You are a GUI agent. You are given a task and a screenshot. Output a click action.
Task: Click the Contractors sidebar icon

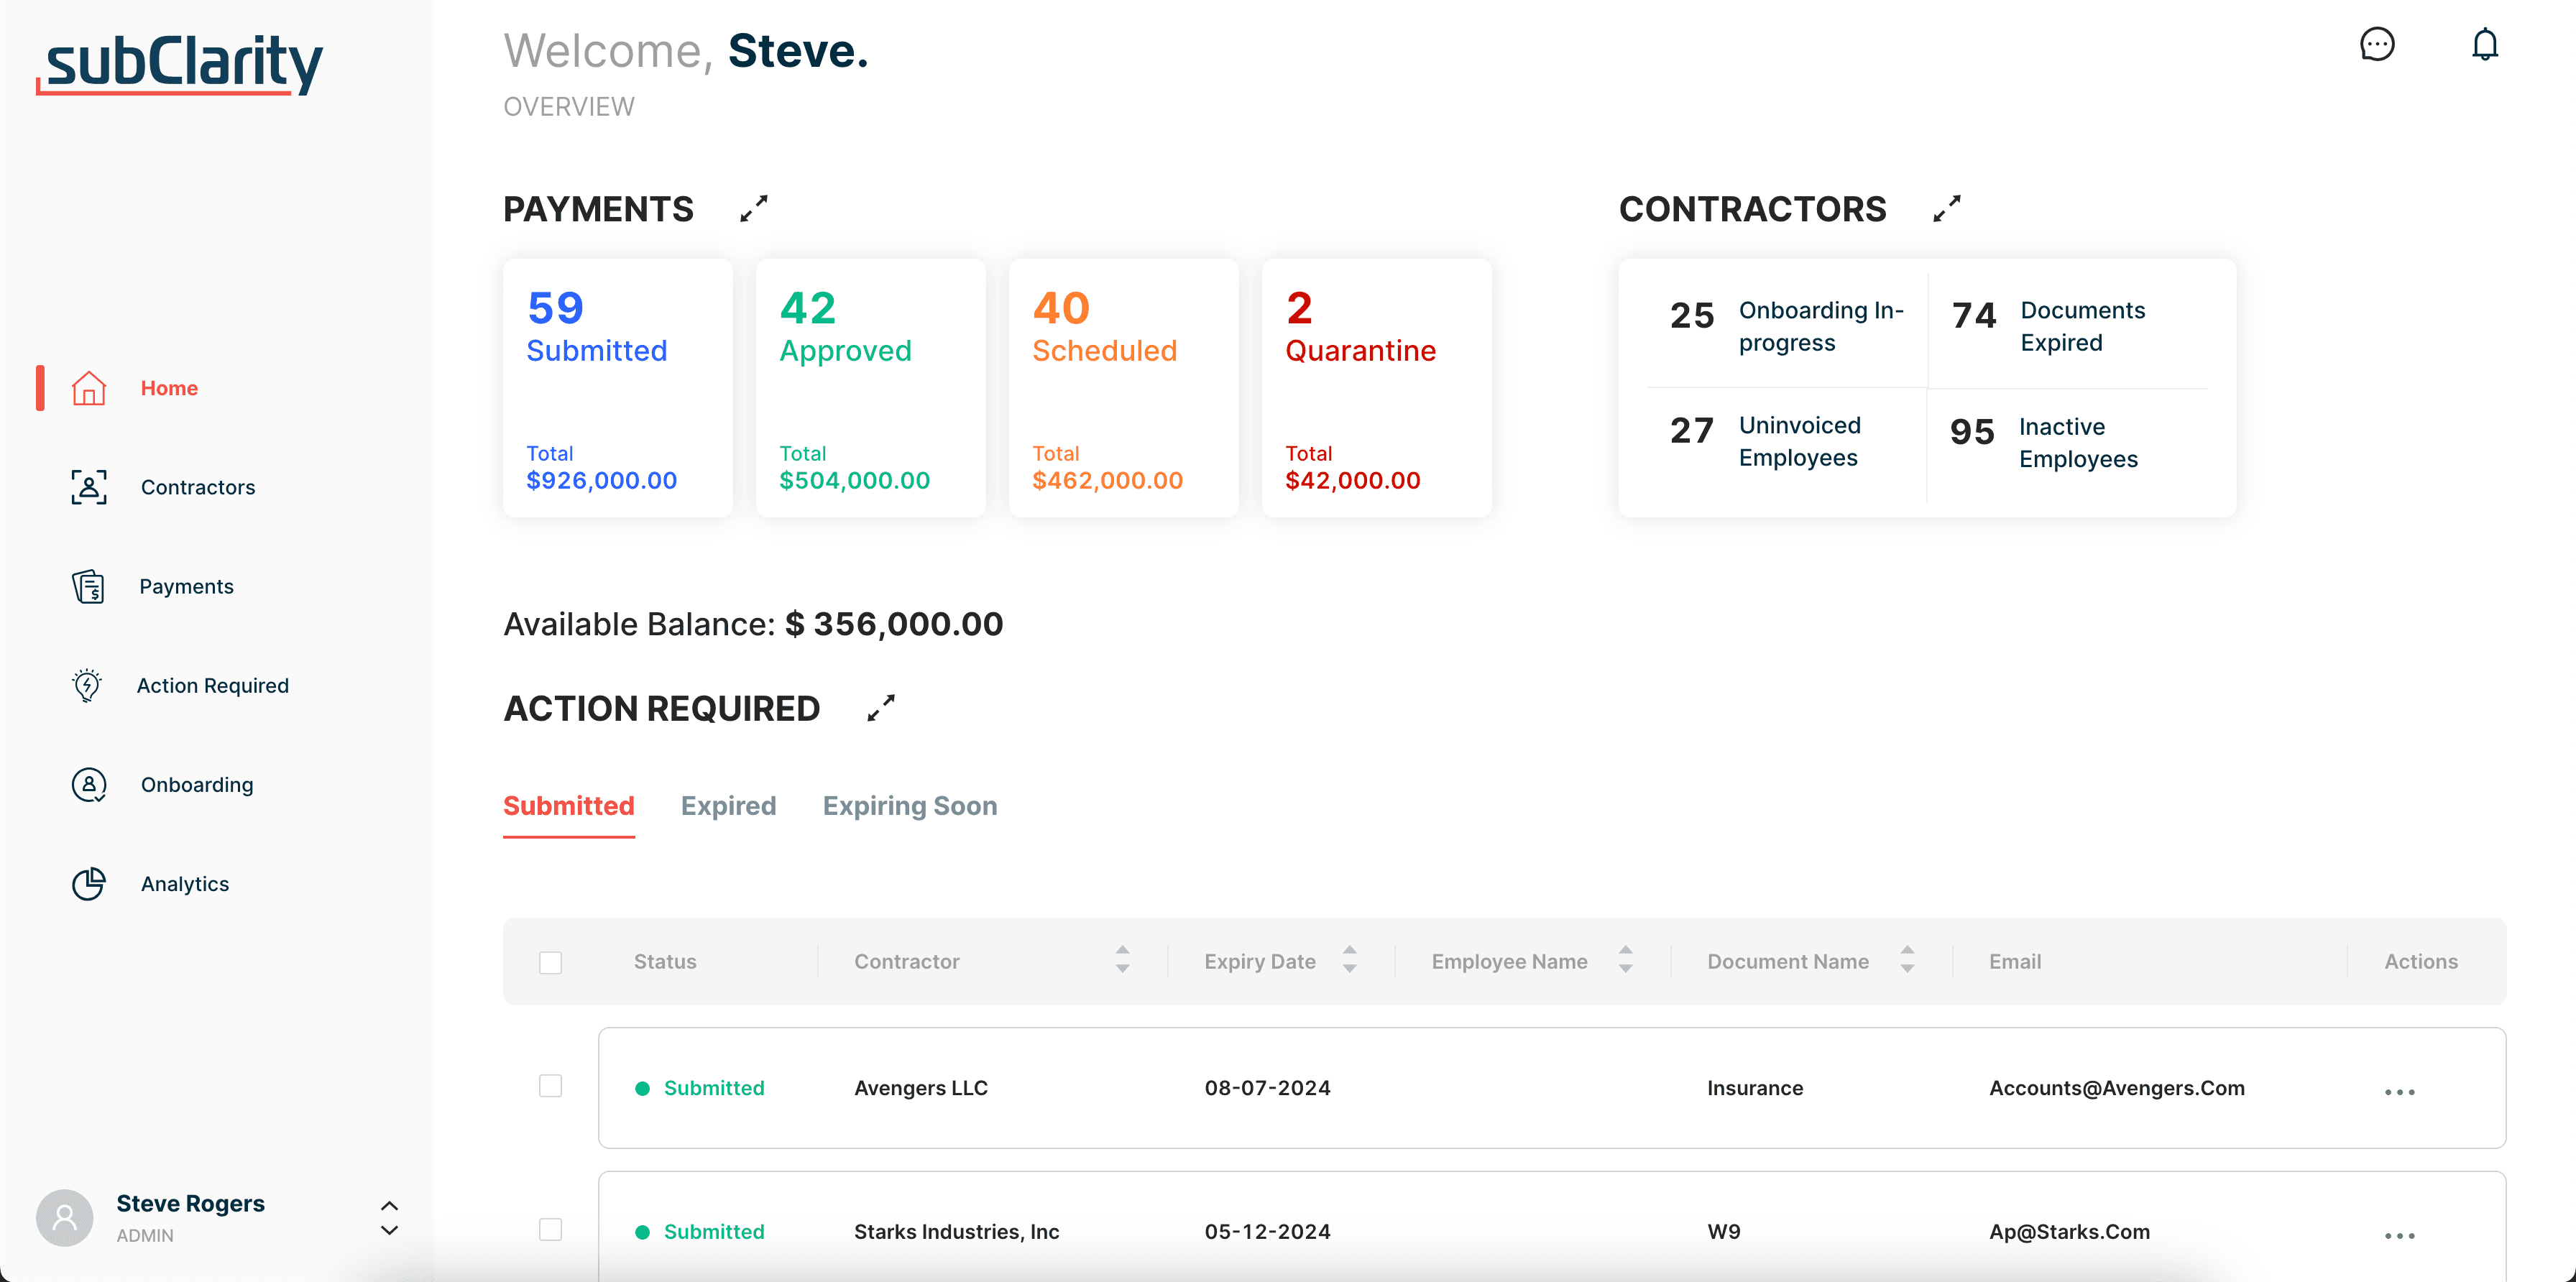89,487
